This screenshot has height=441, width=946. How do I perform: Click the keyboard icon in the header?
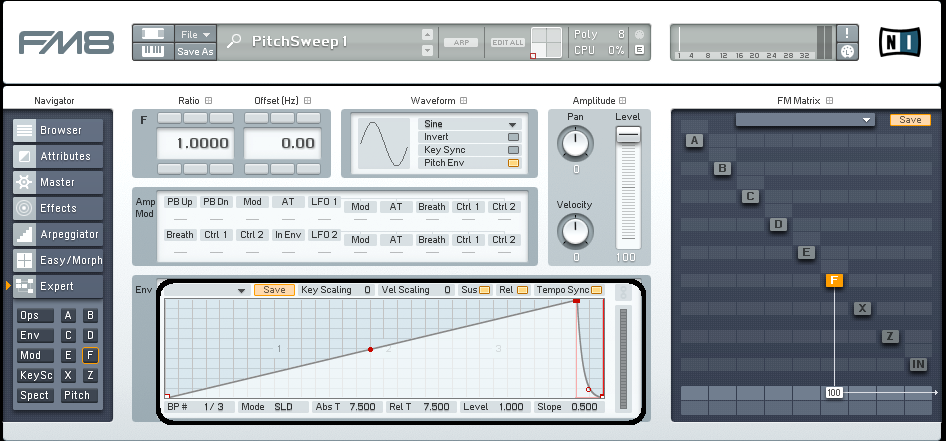click(153, 51)
